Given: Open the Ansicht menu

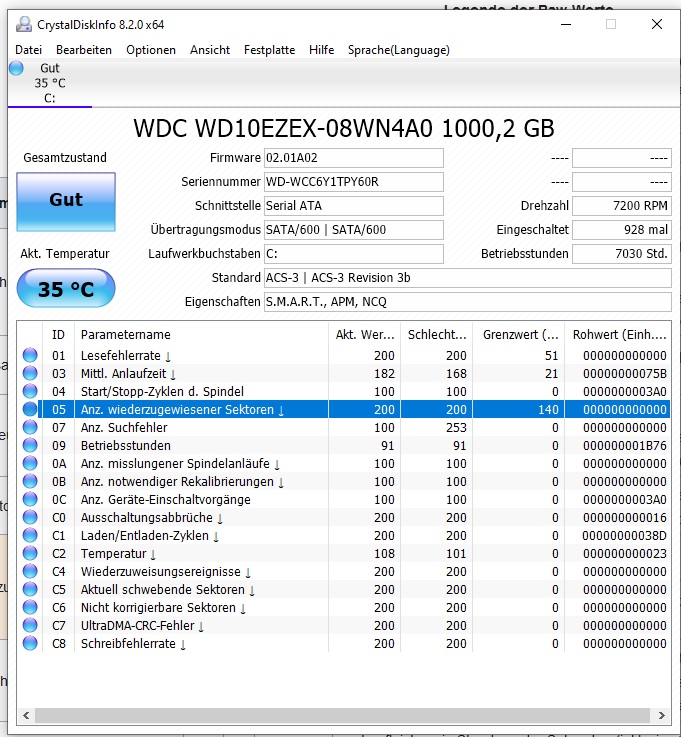Looking at the screenshot, I should pyautogui.click(x=210, y=50).
